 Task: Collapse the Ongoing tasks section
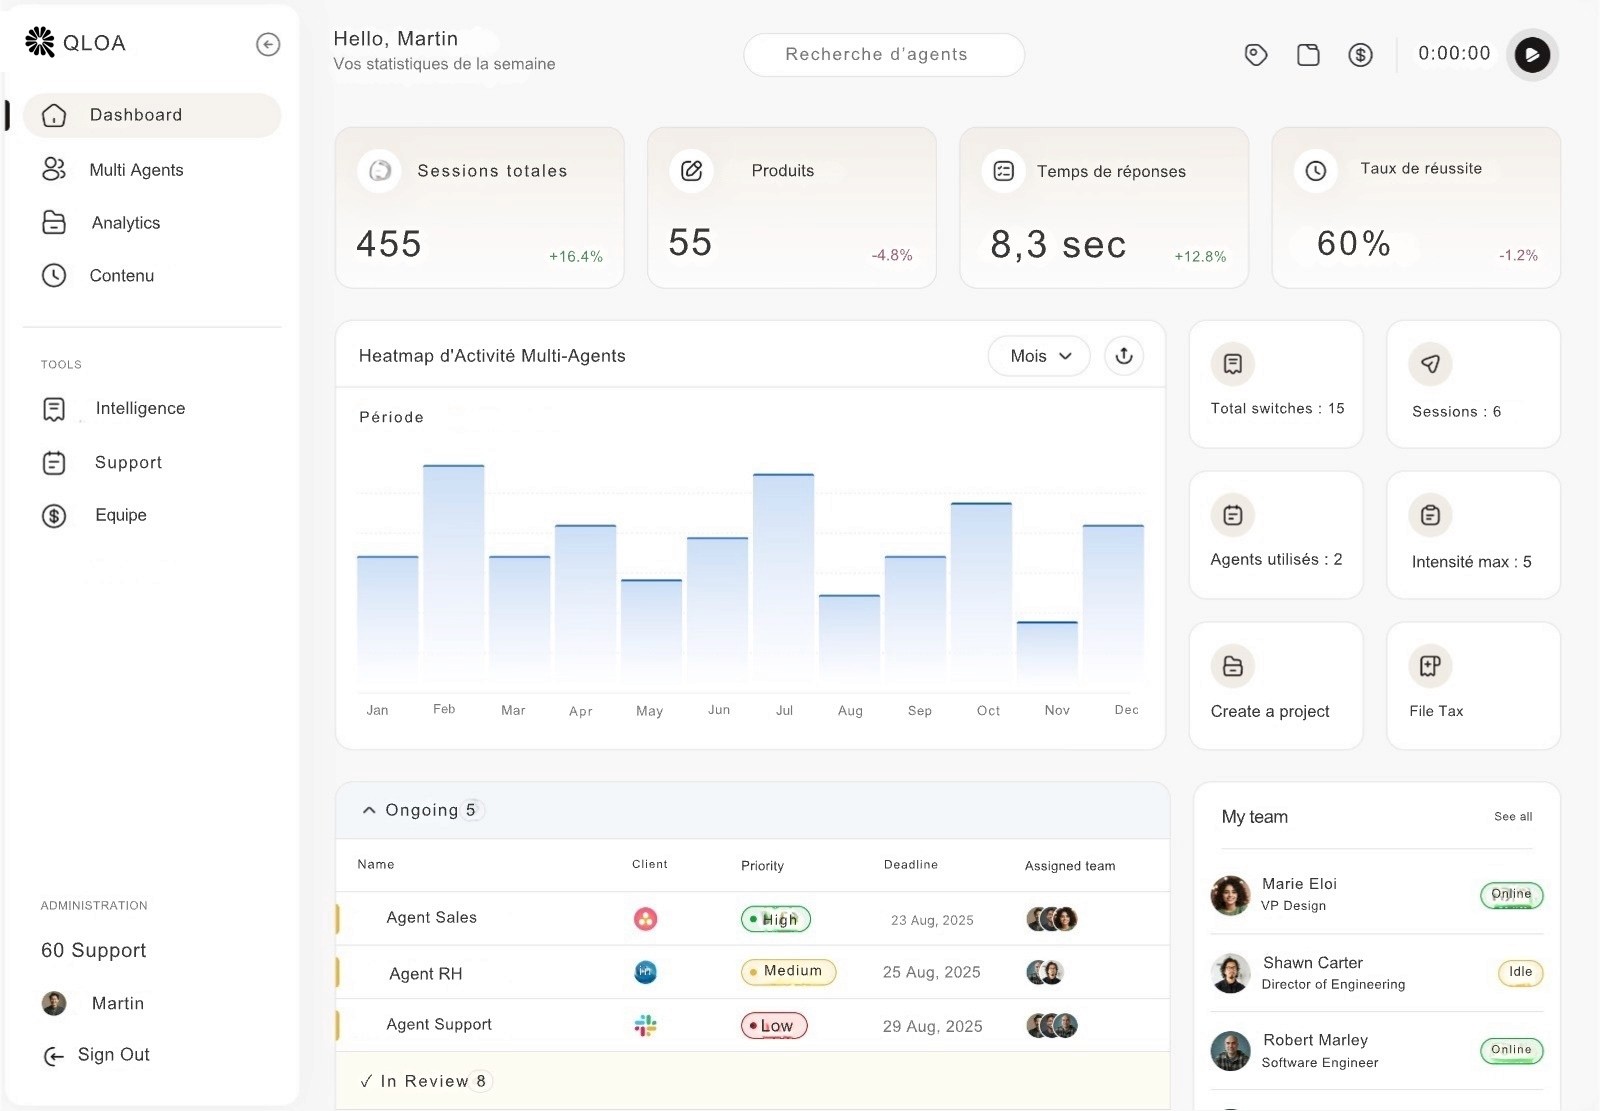pos(368,810)
